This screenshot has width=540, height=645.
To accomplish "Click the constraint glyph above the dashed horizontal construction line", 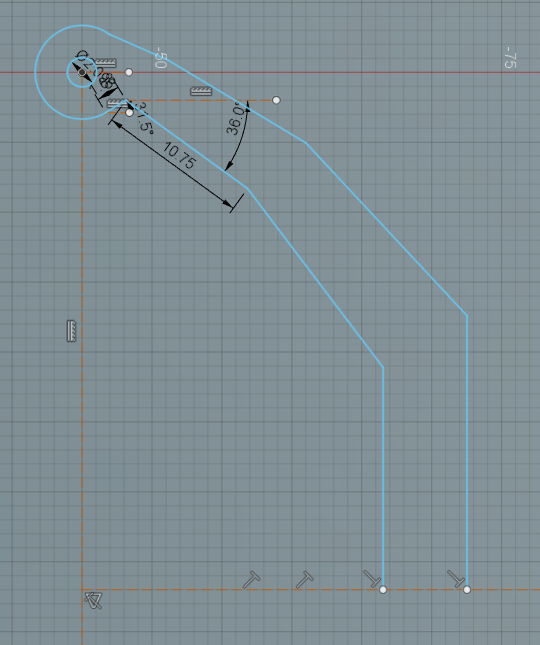I will pyautogui.click(x=201, y=91).
